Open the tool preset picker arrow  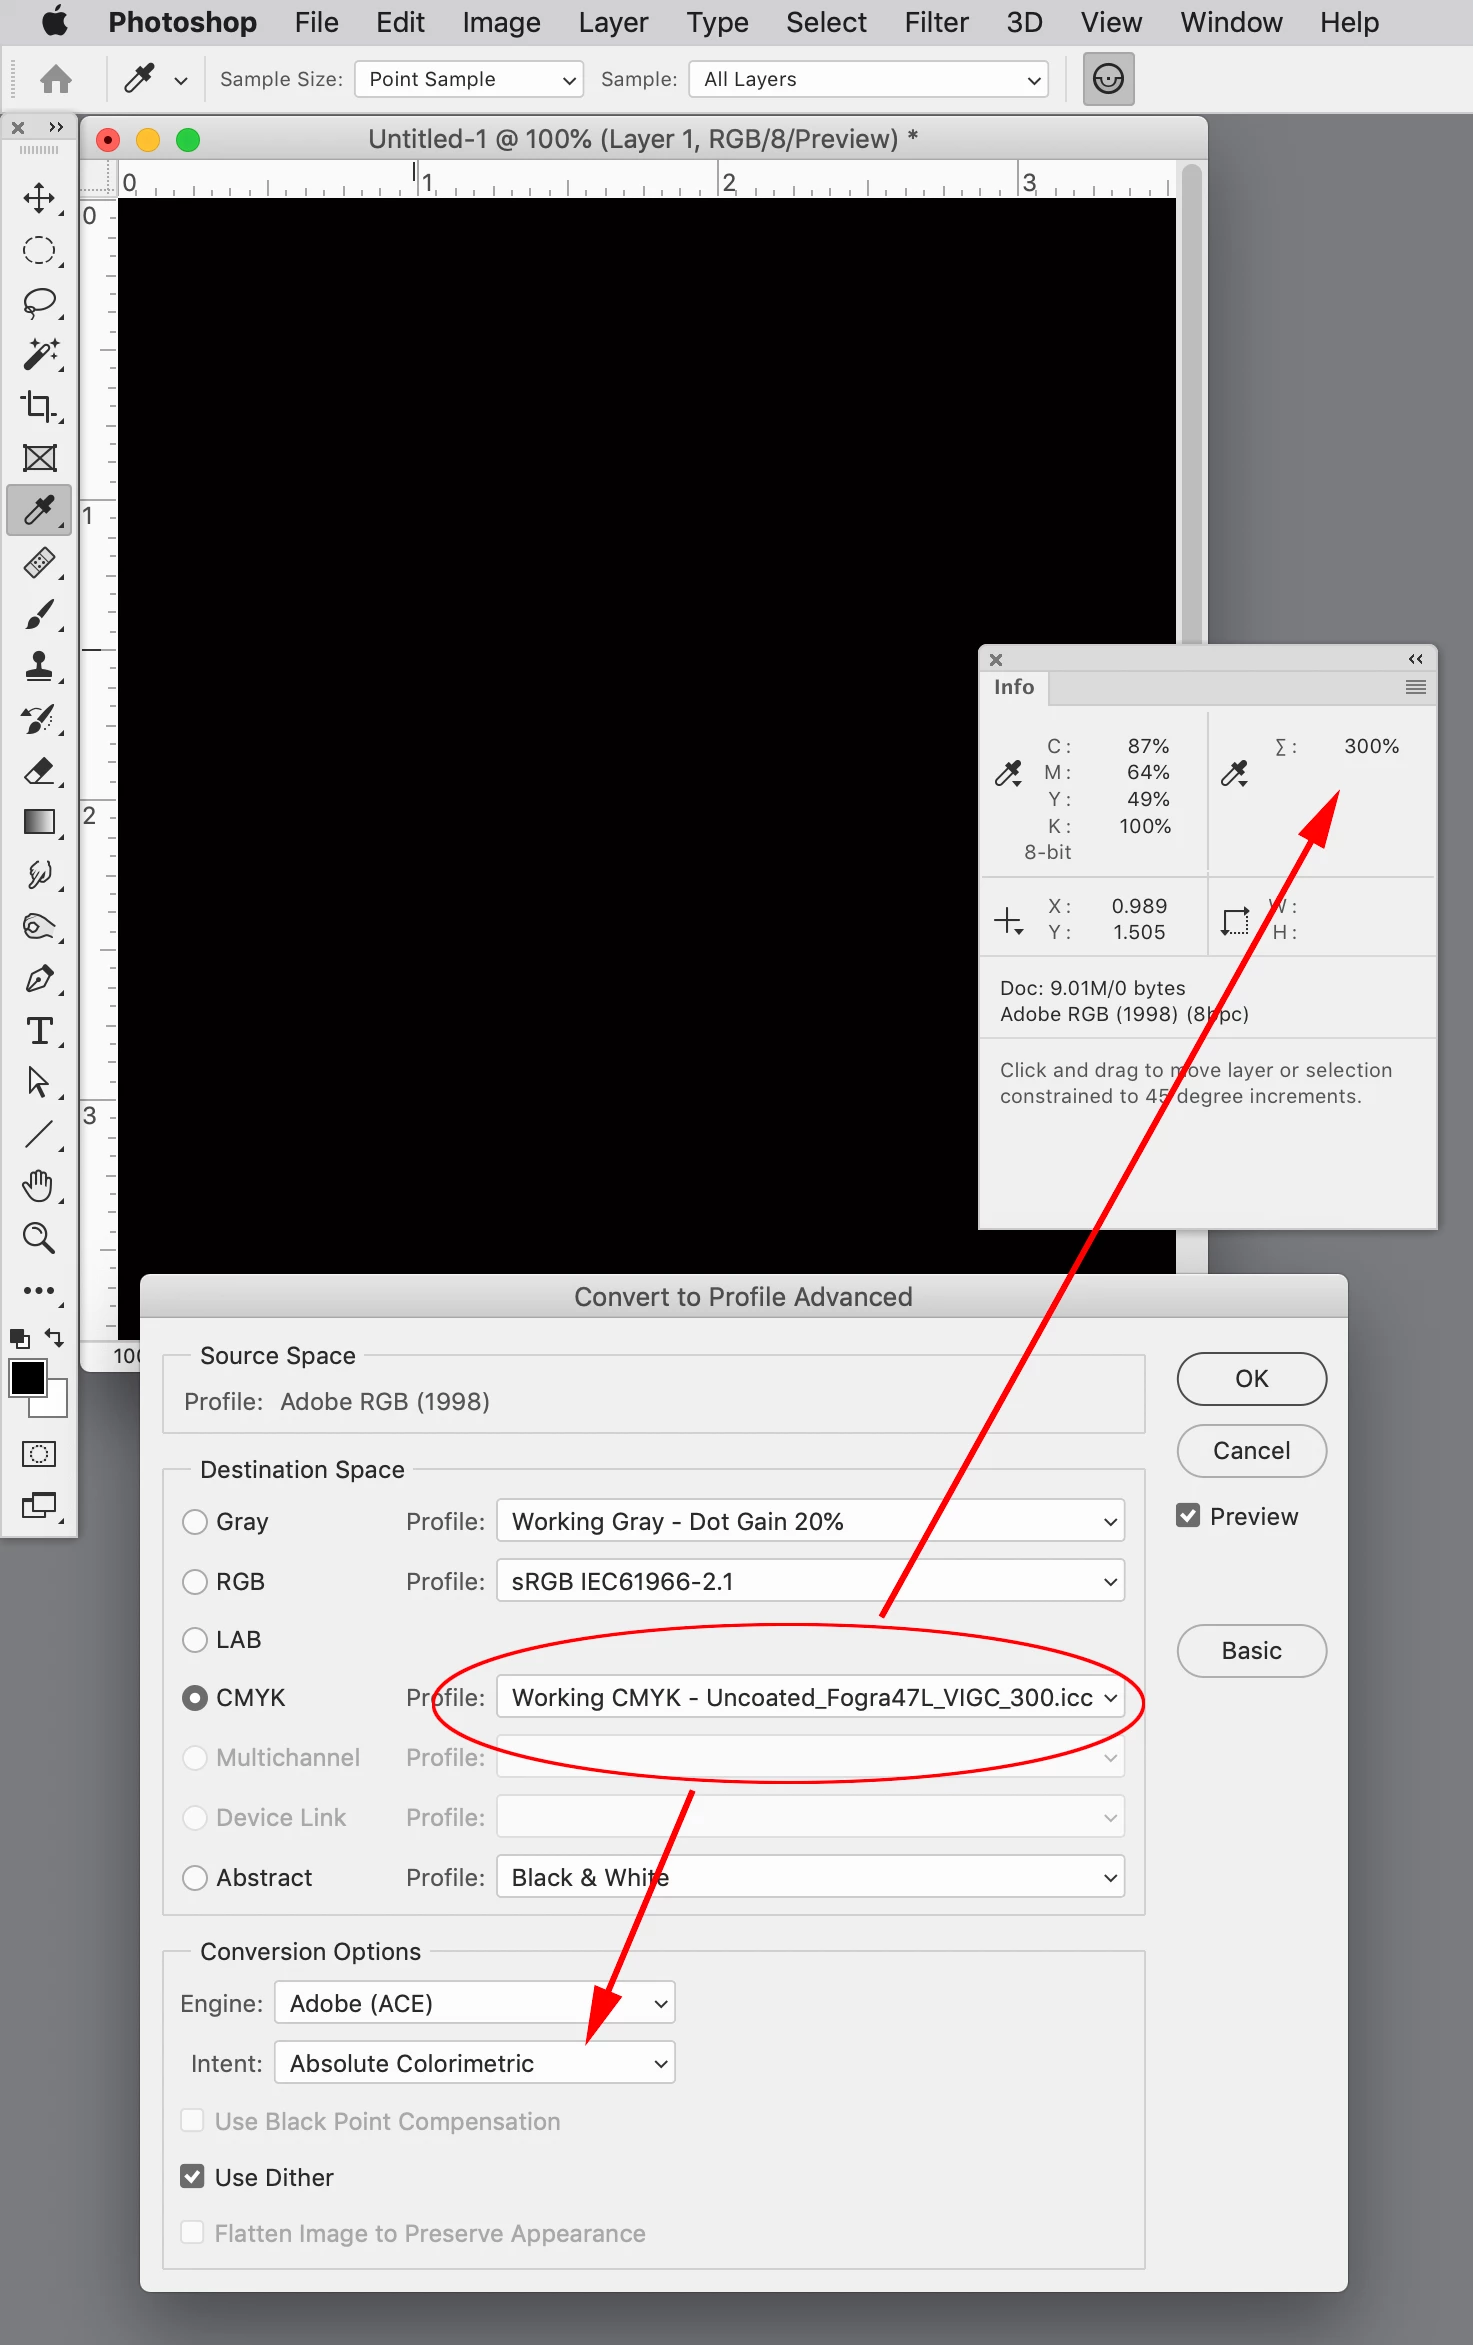pos(181,80)
